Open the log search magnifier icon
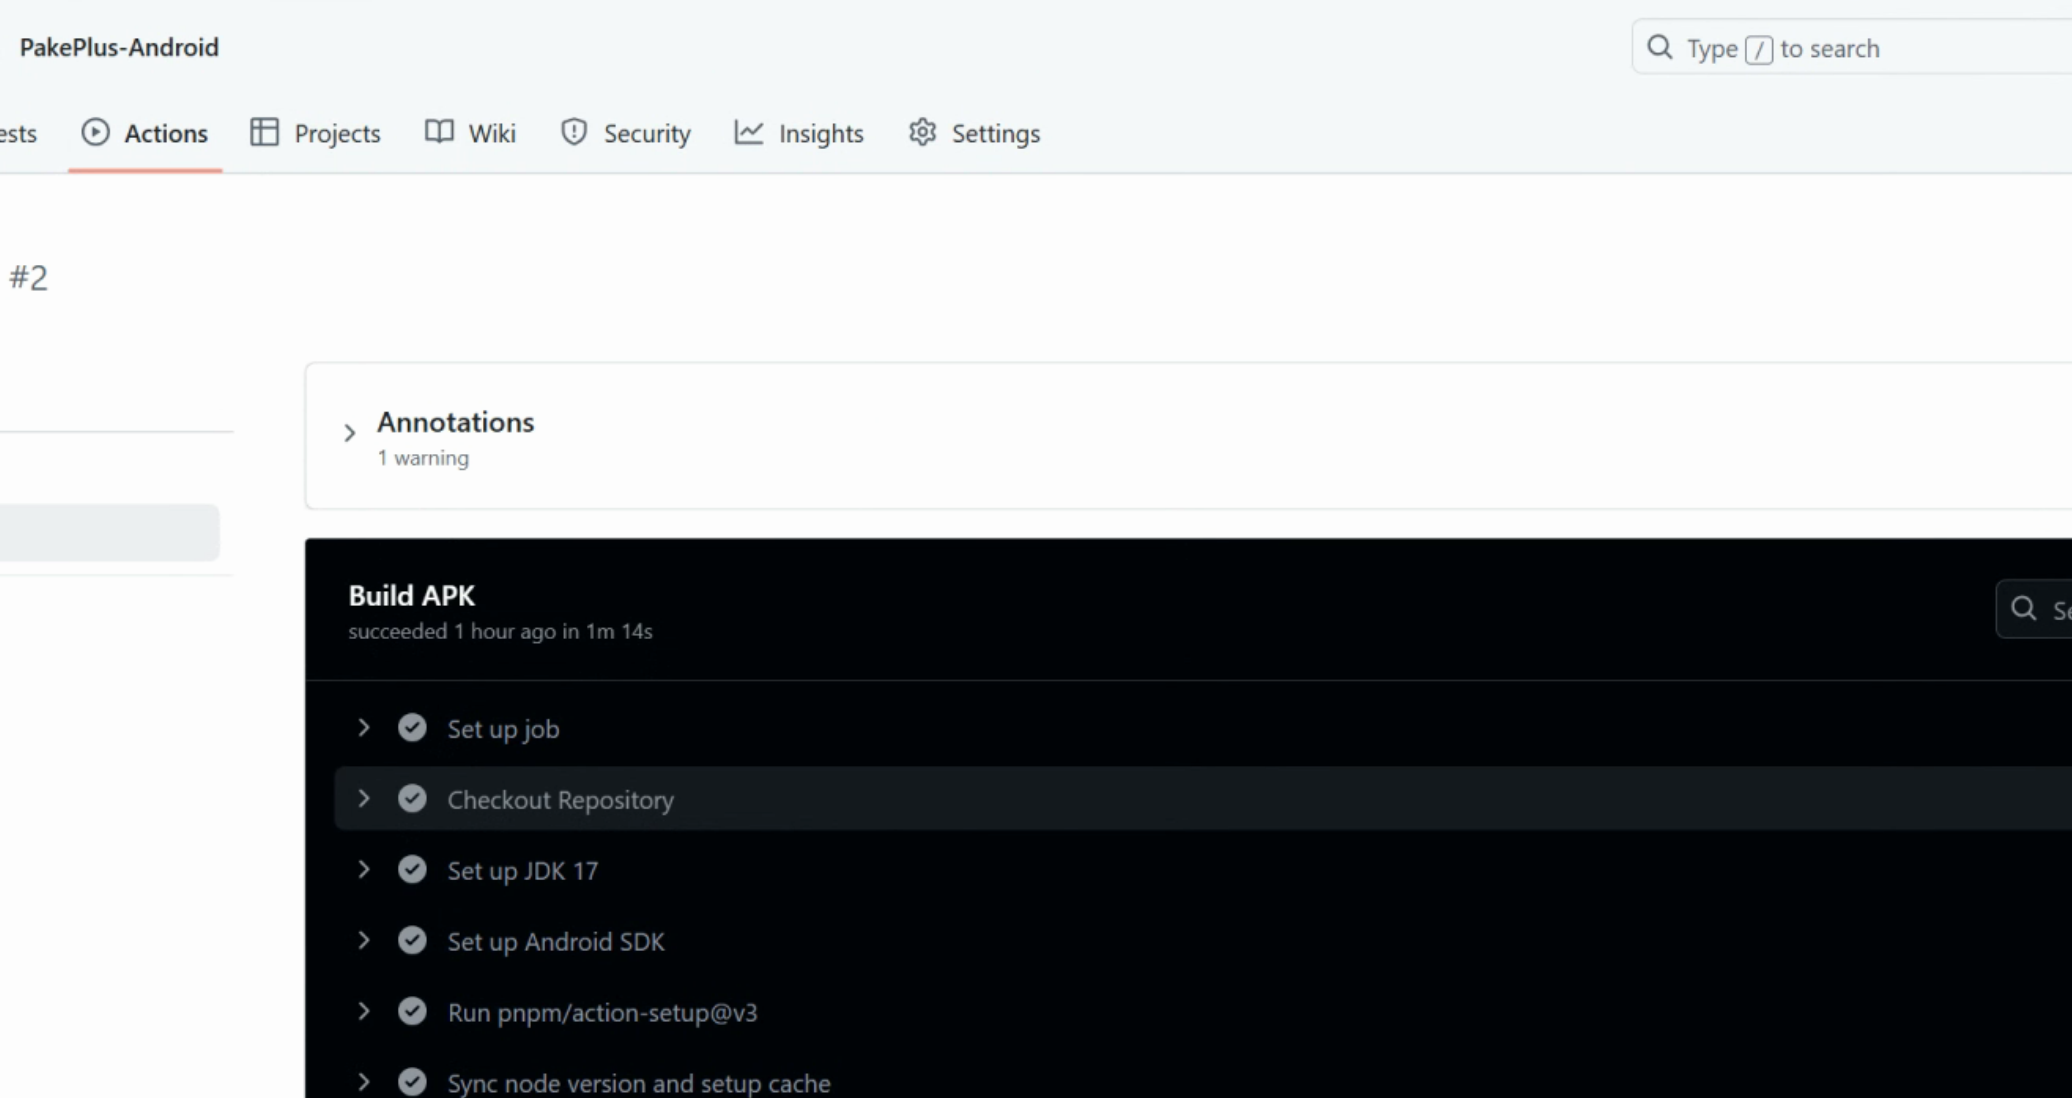Image resolution: width=2072 pixels, height=1098 pixels. tap(2025, 608)
